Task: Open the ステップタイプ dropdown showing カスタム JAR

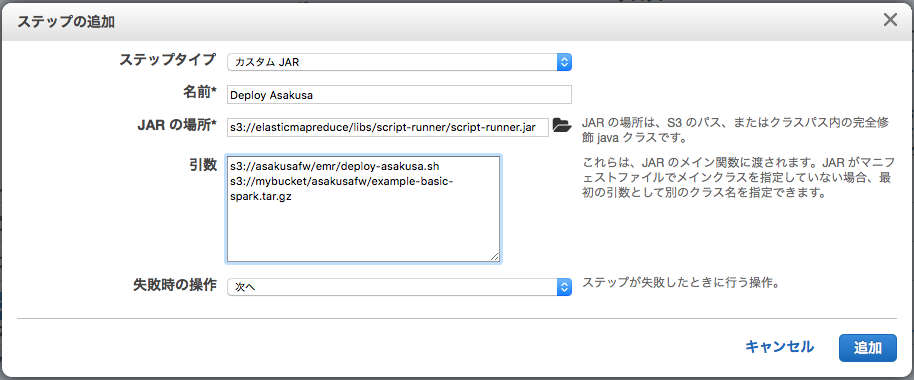Action: pyautogui.click(x=399, y=62)
